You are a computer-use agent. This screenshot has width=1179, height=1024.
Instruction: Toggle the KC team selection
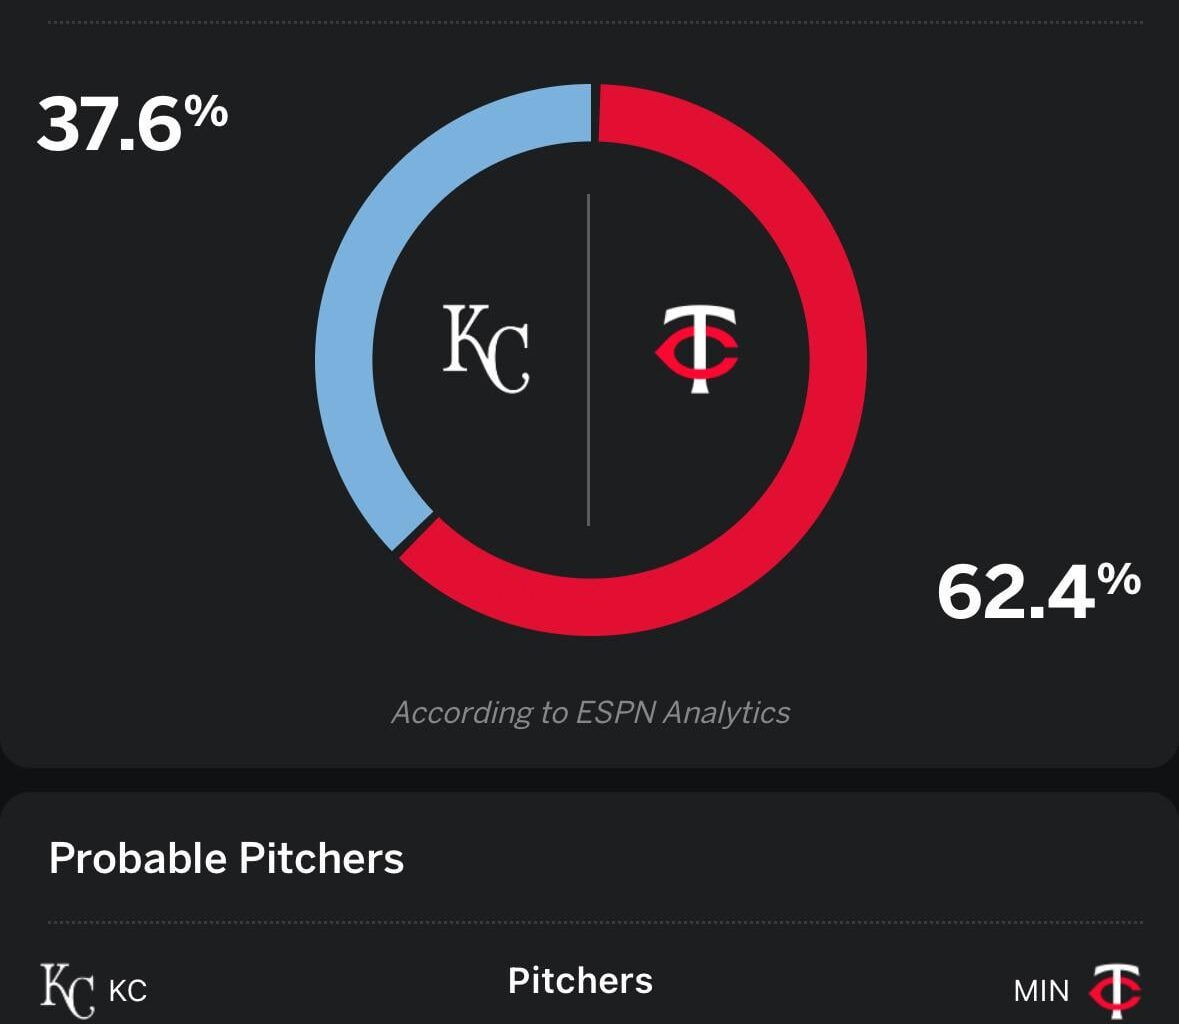click(x=130, y=992)
